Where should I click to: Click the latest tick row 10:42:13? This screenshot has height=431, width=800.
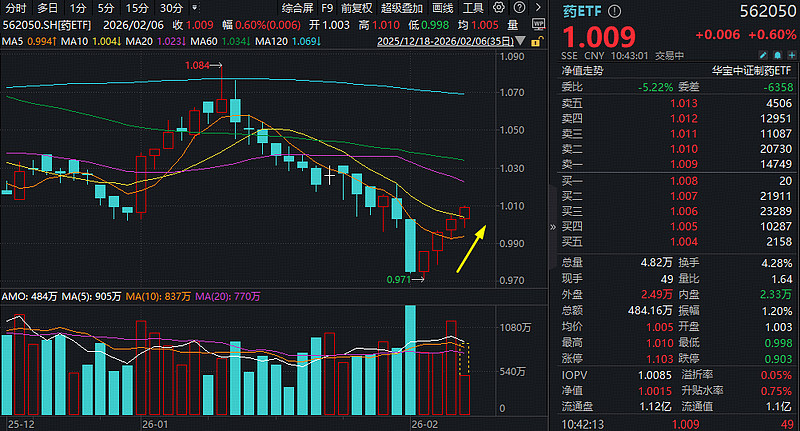[x=678, y=424]
